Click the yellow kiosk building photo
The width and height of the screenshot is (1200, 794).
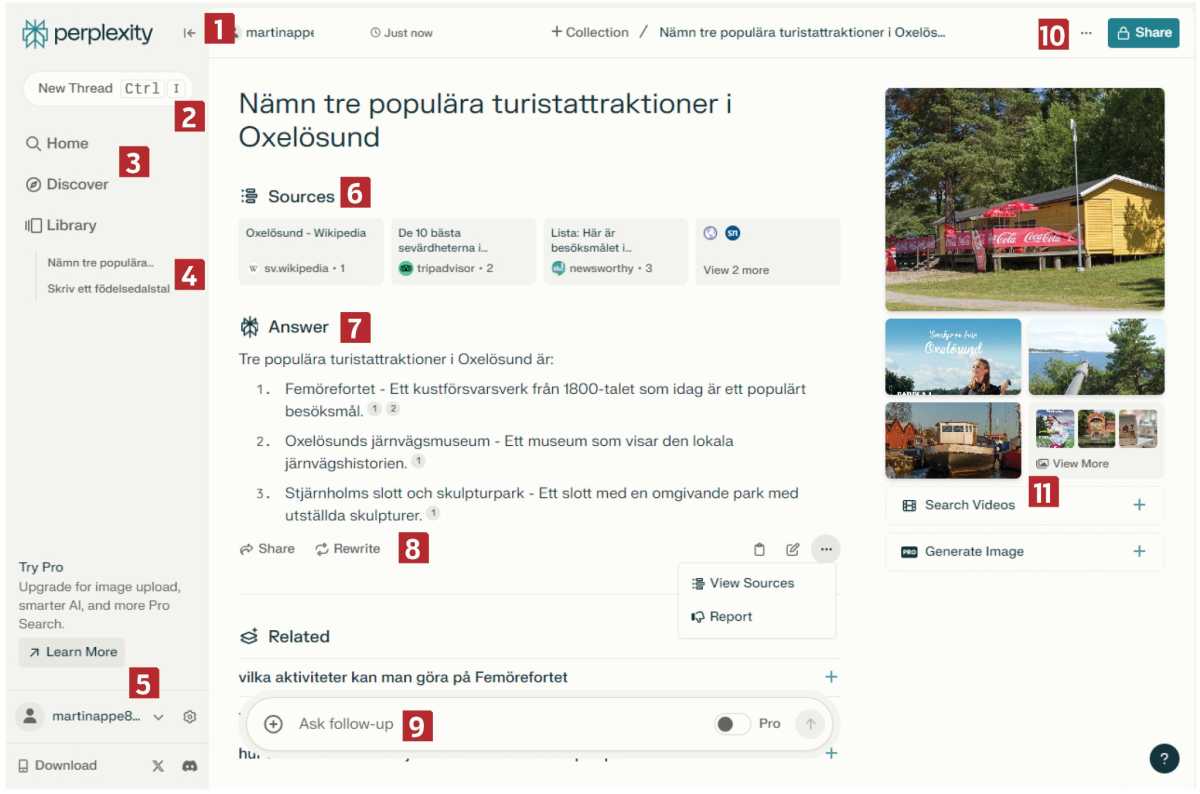click(x=1024, y=199)
